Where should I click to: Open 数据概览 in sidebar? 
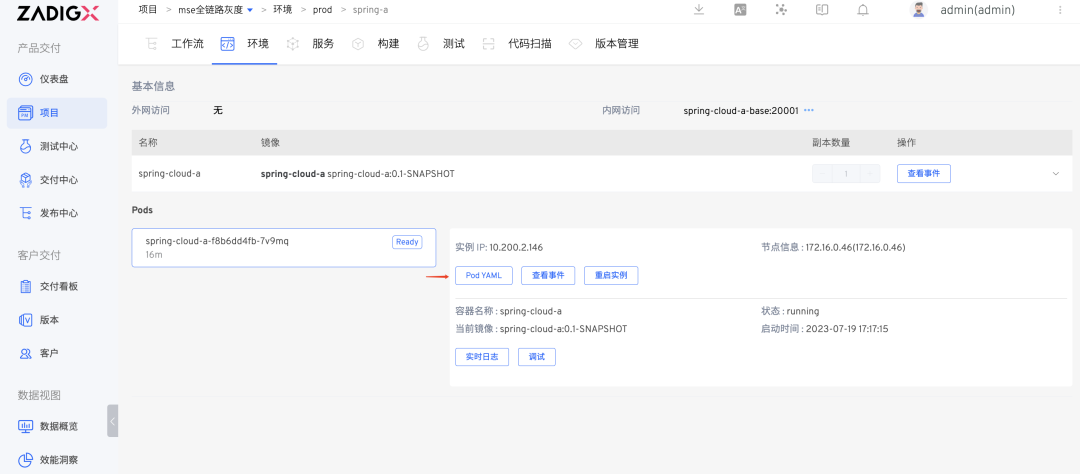(56, 426)
